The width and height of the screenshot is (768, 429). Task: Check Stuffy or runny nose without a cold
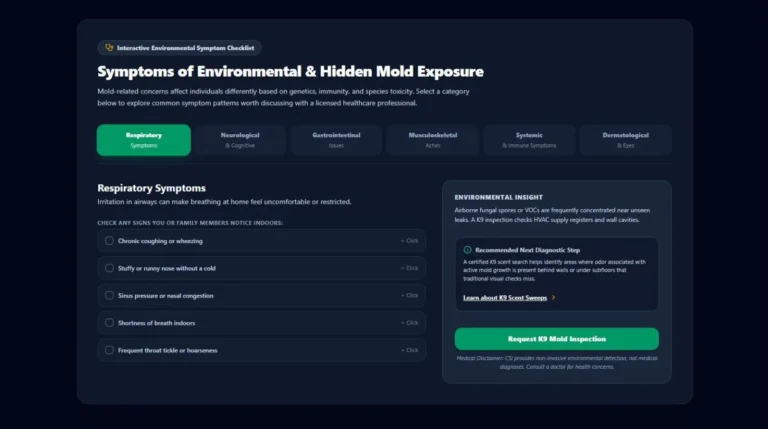(x=109, y=268)
